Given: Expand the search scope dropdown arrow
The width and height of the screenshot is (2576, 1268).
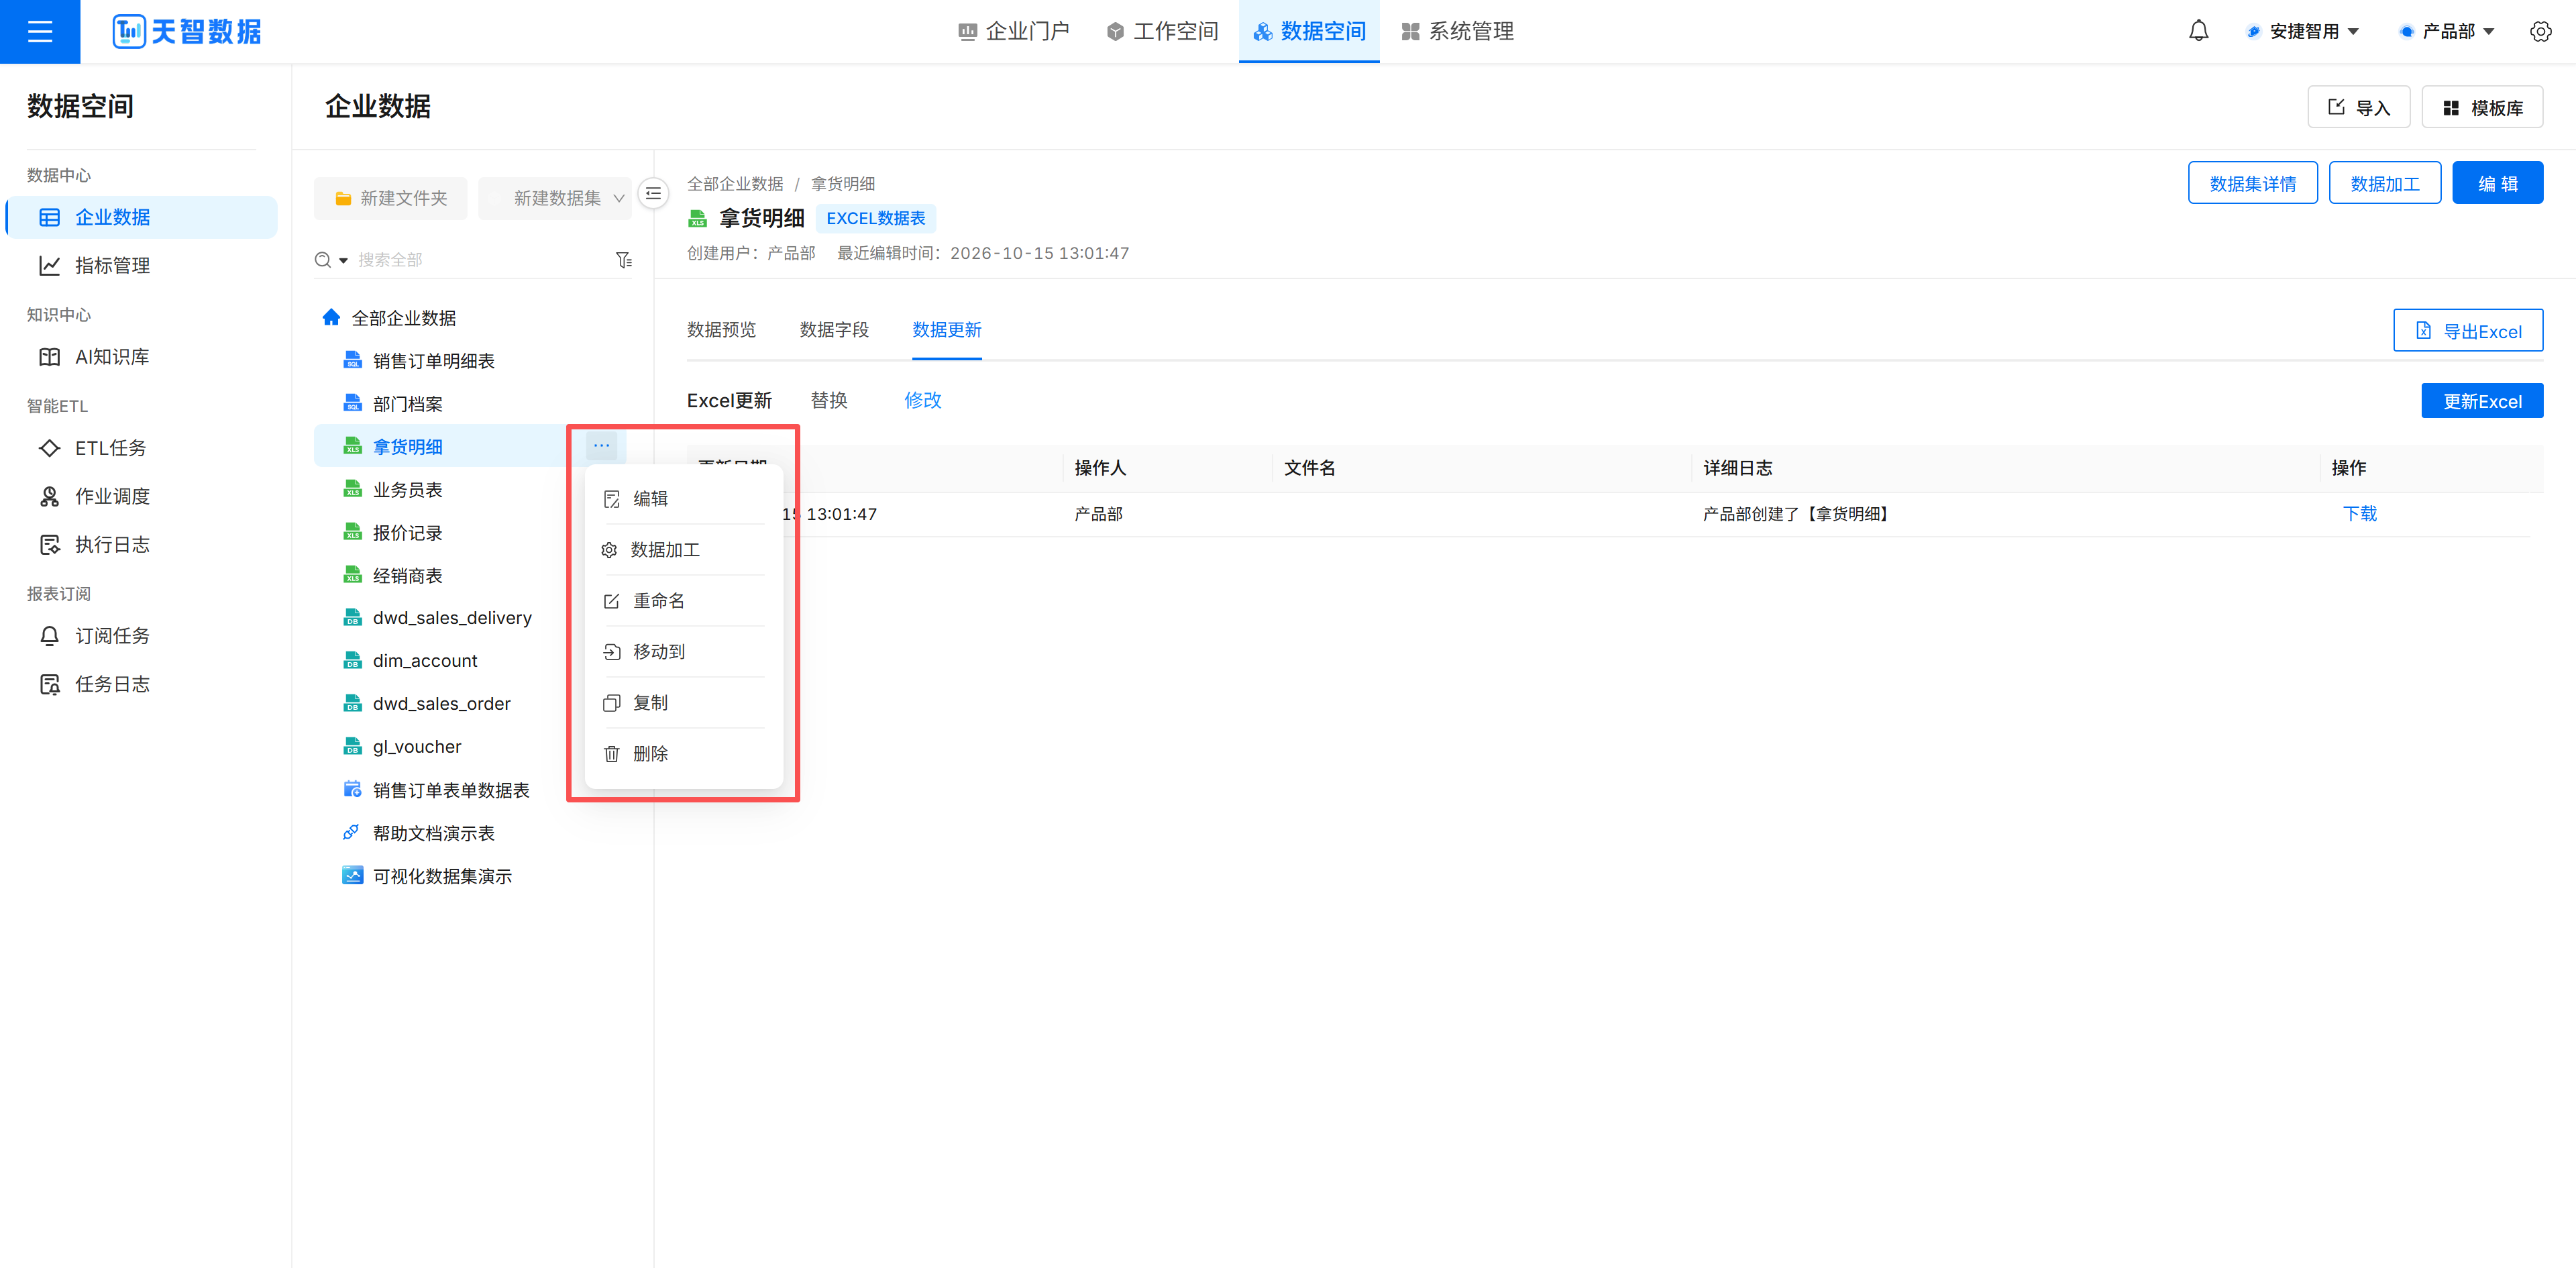Looking at the screenshot, I should coord(343,260).
